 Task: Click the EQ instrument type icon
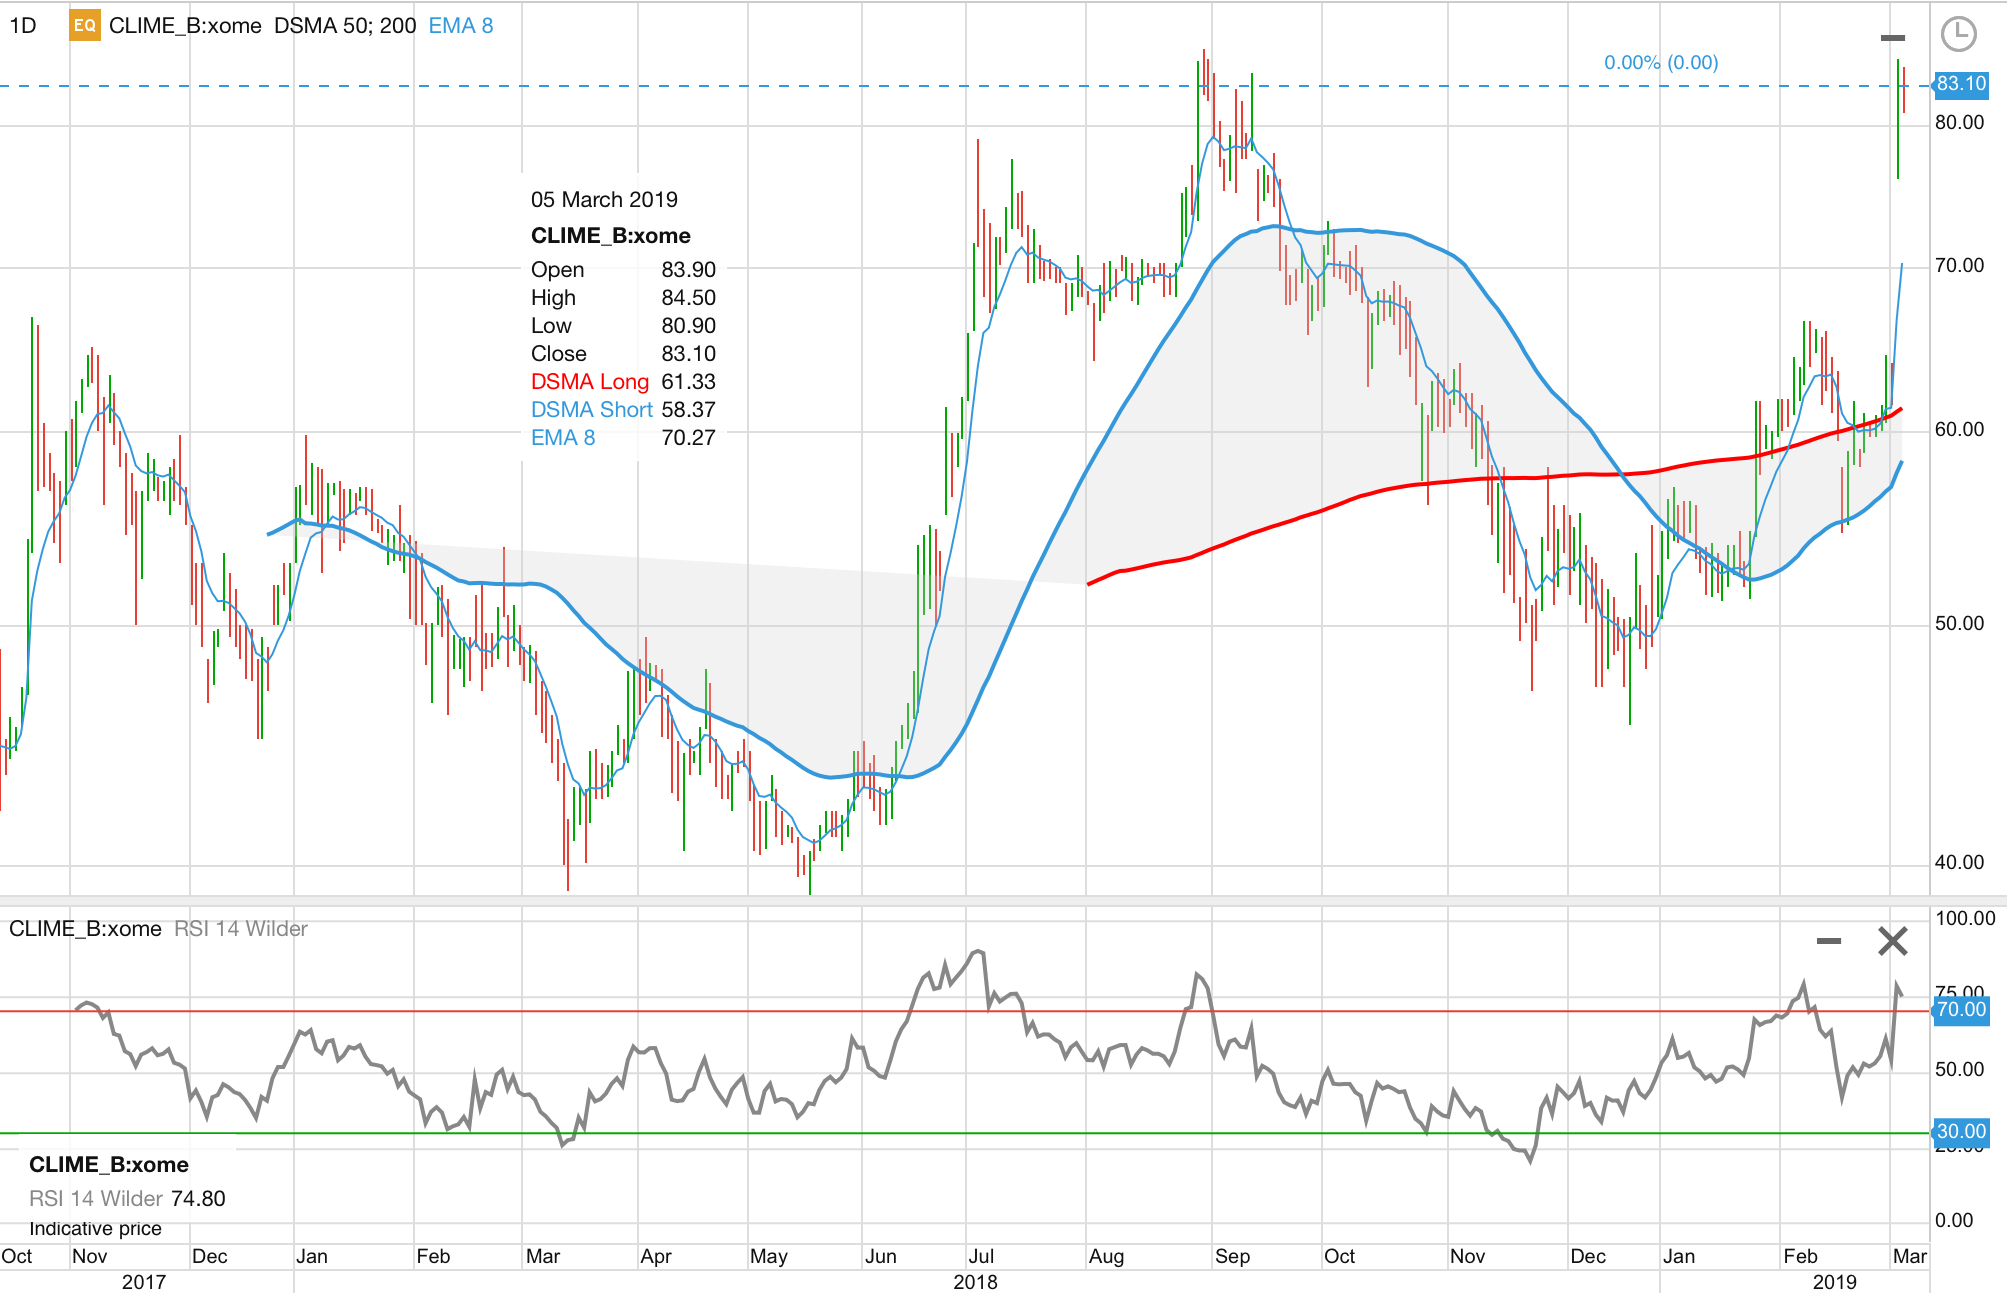tap(84, 26)
